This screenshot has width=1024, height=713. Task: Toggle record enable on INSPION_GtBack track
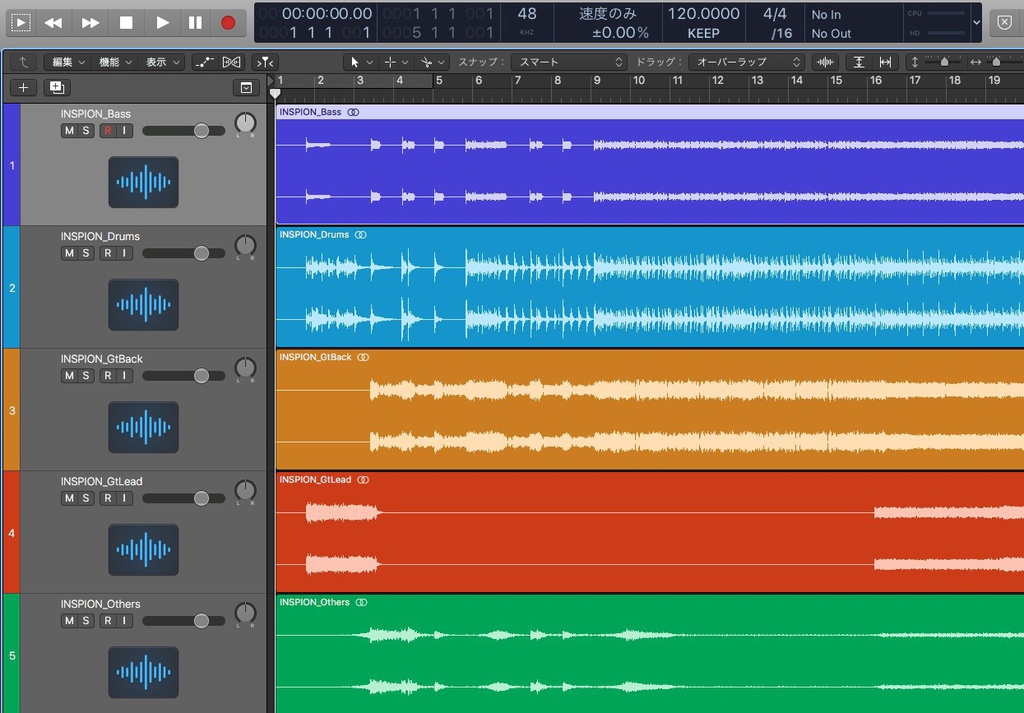click(x=107, y=376)
